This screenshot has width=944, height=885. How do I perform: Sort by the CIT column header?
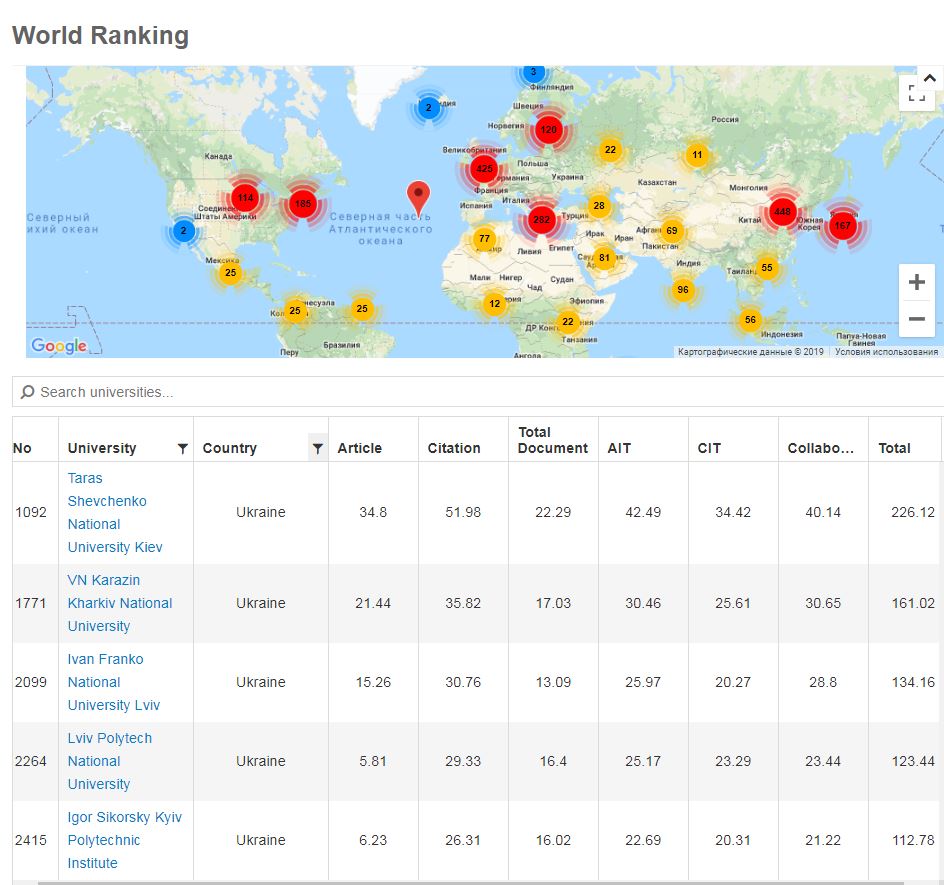709,448
